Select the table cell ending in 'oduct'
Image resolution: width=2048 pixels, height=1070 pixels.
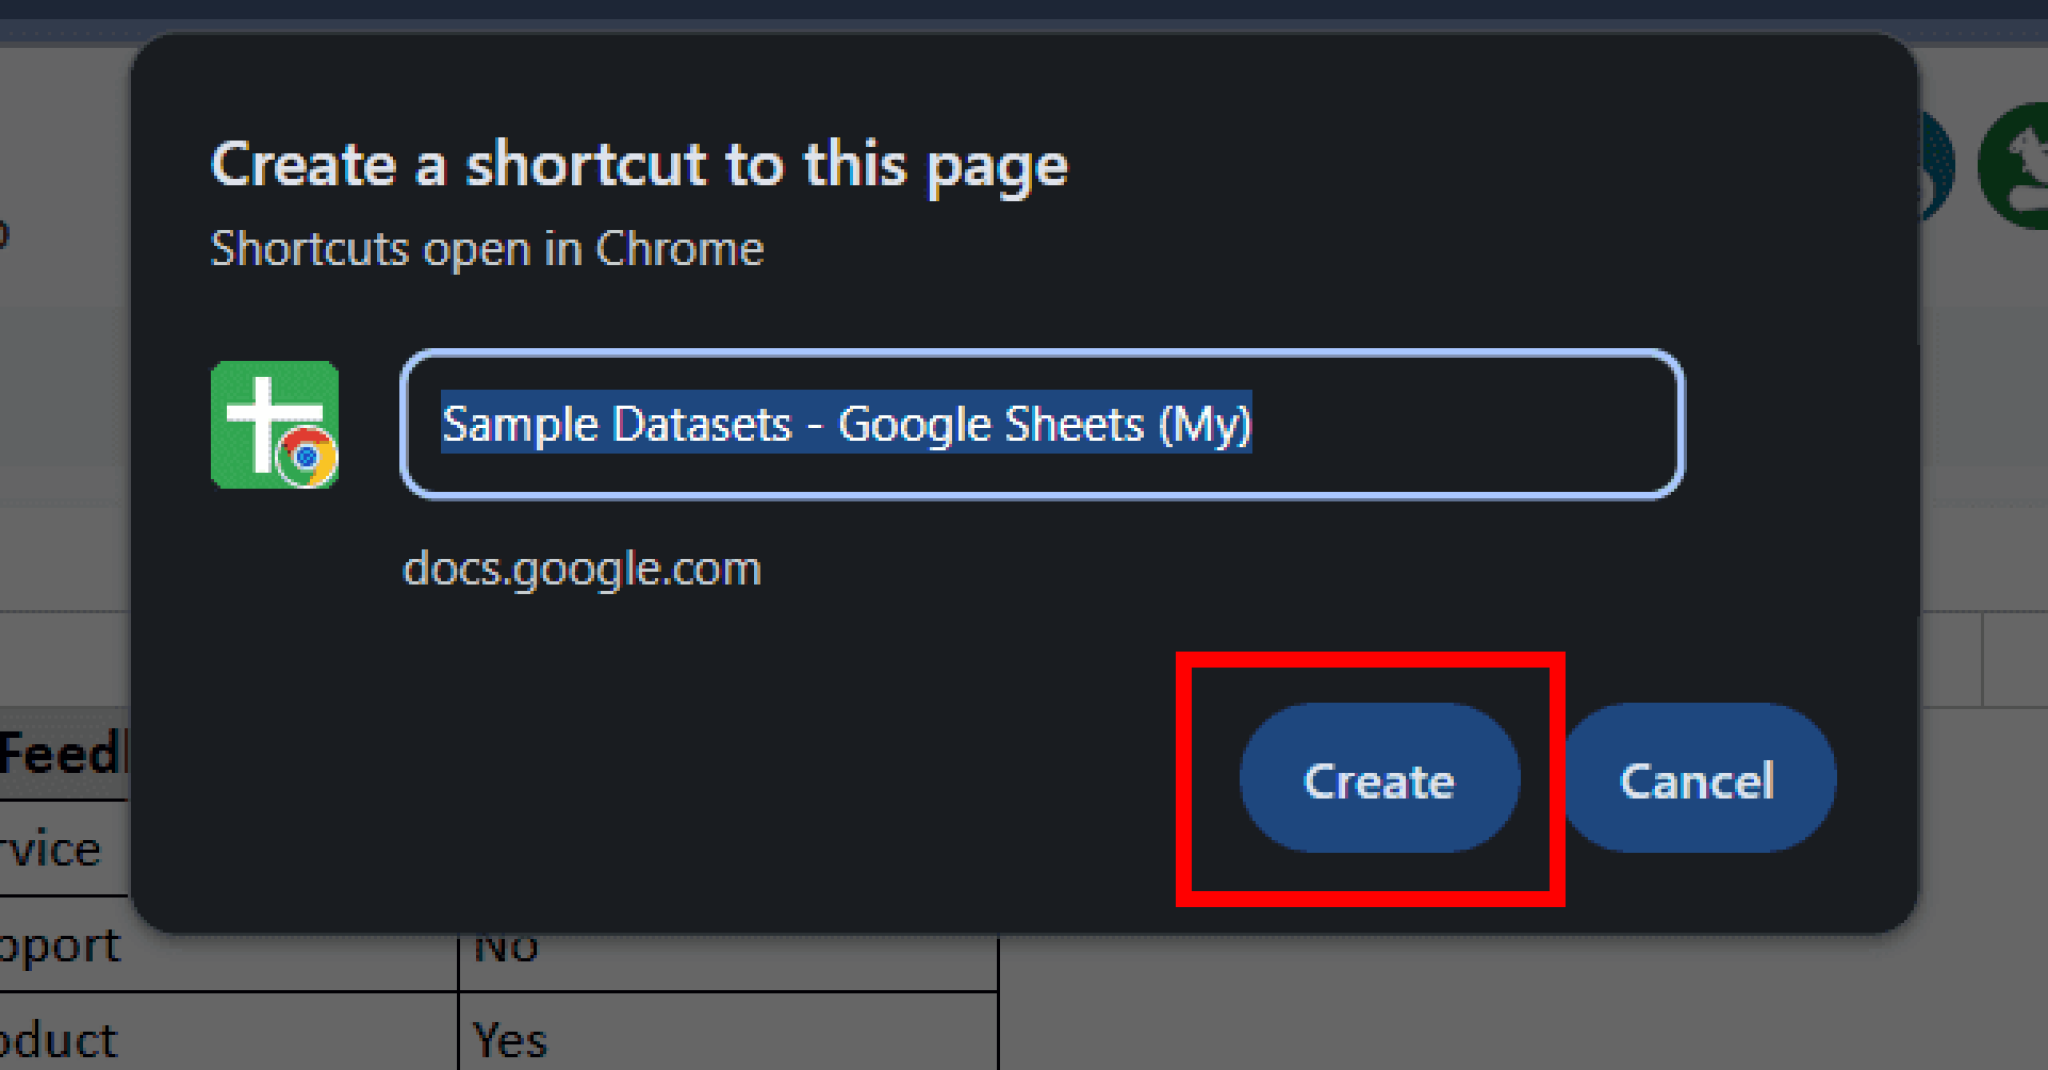[62, 1040]
